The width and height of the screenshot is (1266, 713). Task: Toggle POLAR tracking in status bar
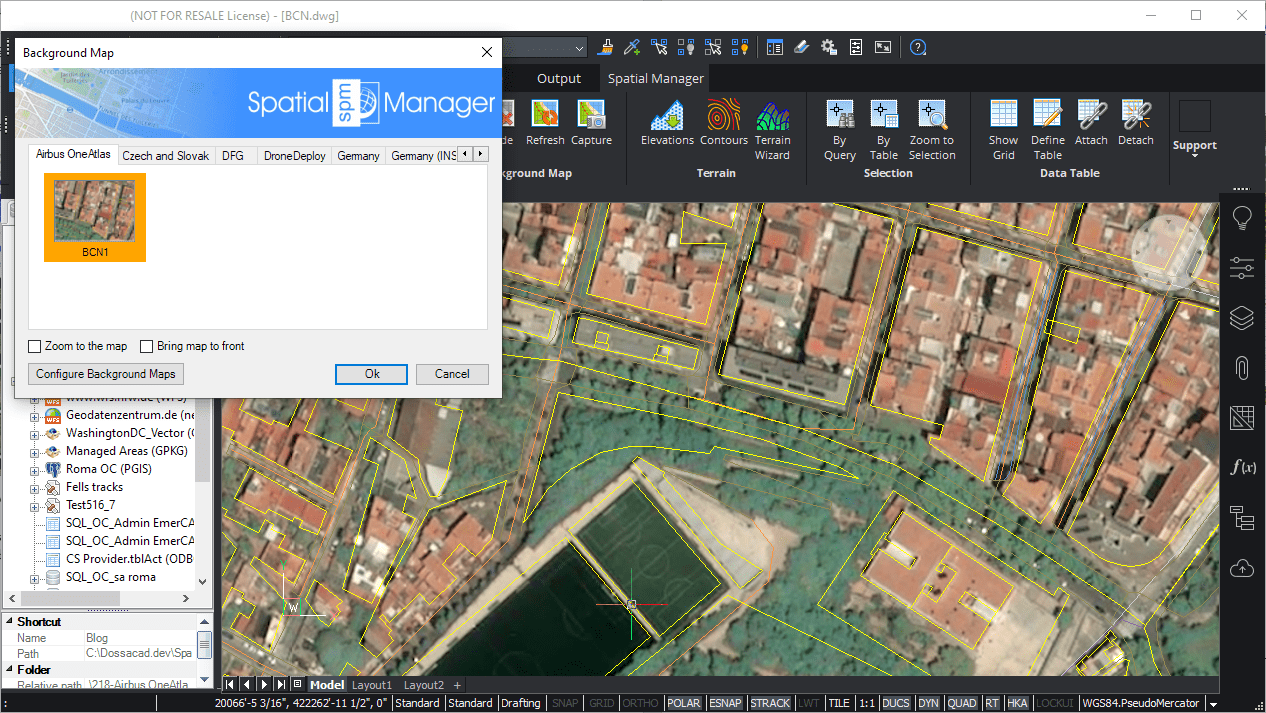pyautogui.click(x=684, y=703)
